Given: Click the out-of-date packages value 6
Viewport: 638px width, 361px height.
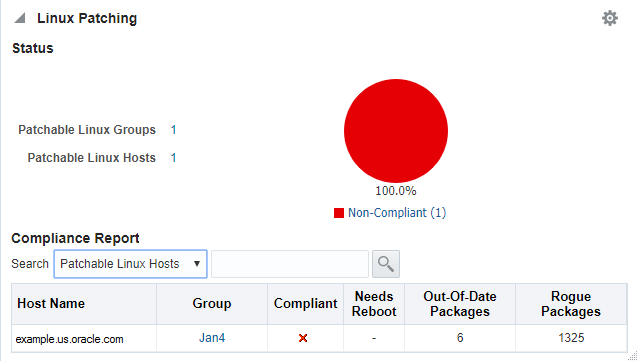Looking at the screenshot, I should (460, 338).
